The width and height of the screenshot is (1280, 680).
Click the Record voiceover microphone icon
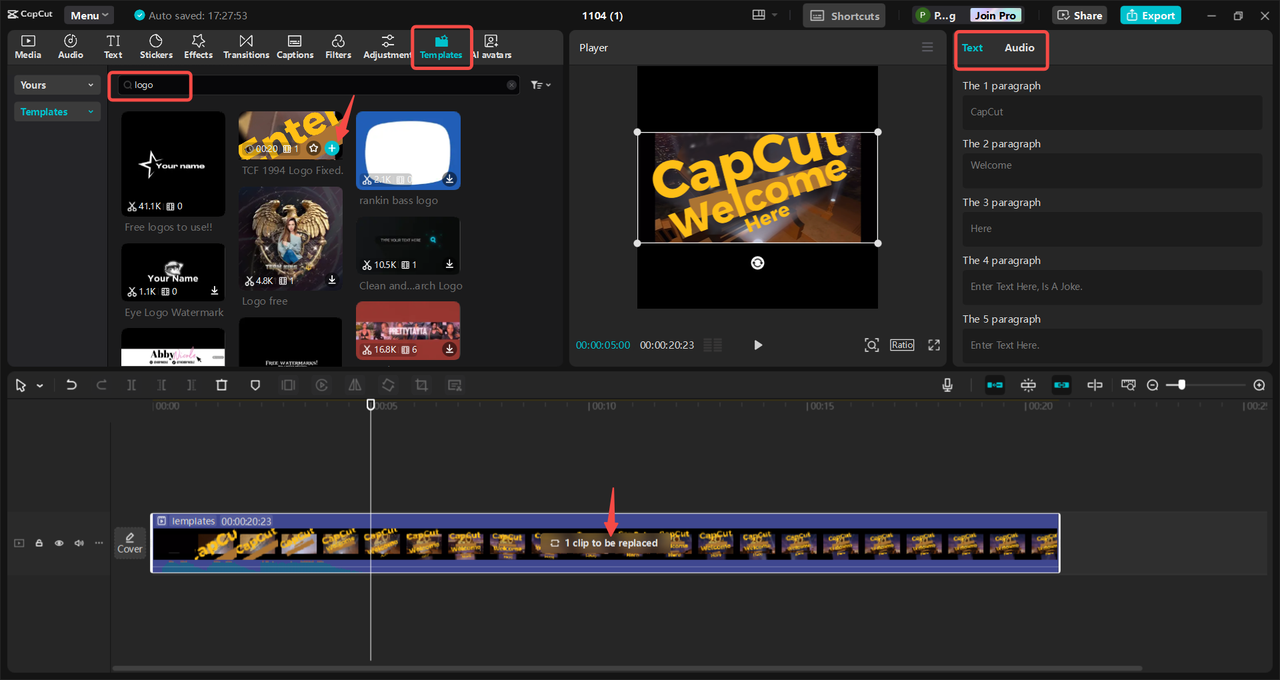tap(947, 385)
